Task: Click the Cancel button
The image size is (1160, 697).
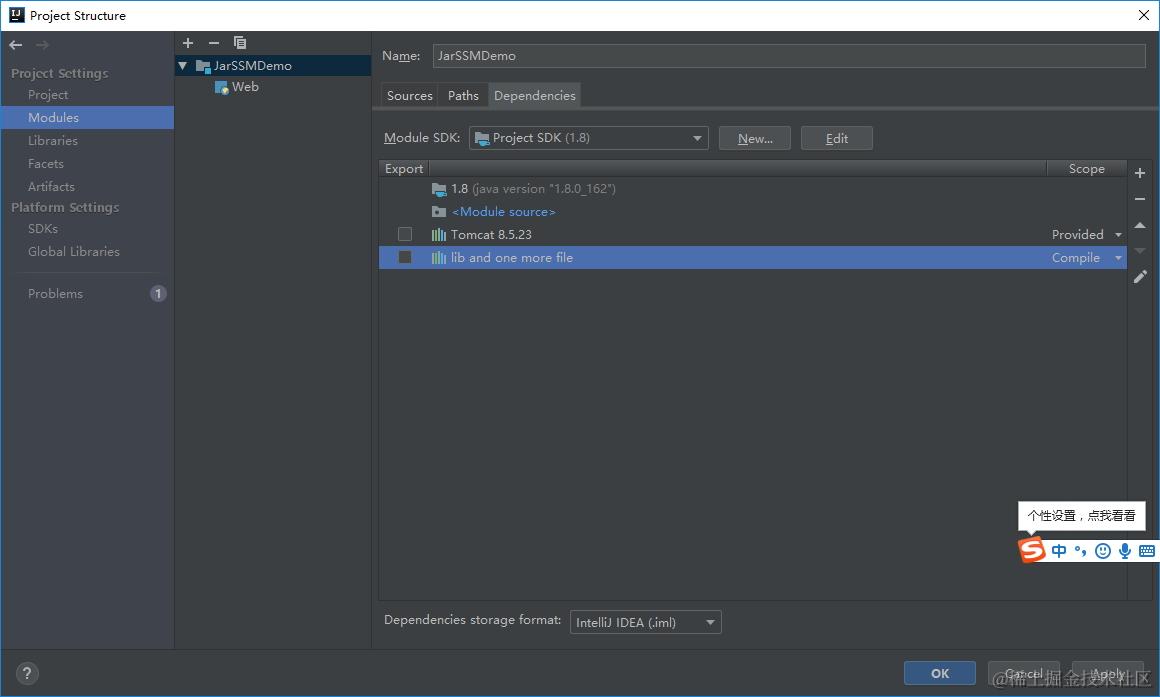Action: pos(1024,673)
